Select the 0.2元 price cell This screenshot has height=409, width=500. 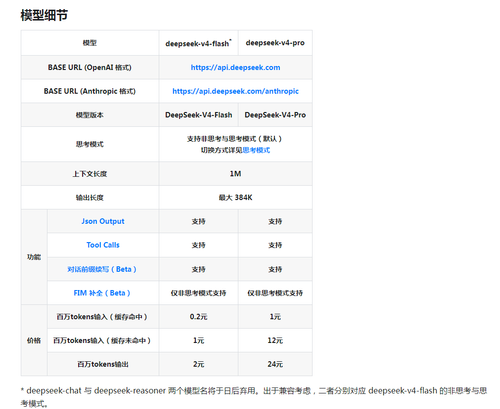tap(198, 317)
